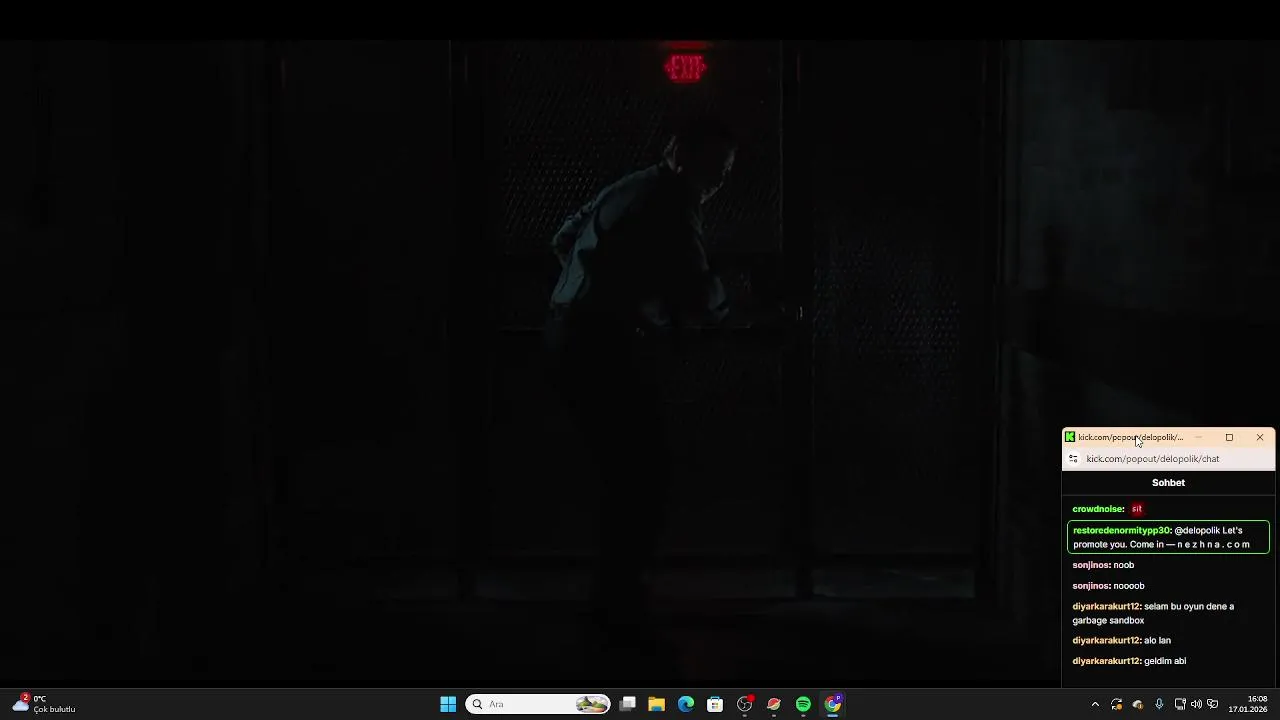Image resolution: width=1280 pixels, height=720 pixels.
Task: Close the Kick chat popout window
Action: 1260,437
